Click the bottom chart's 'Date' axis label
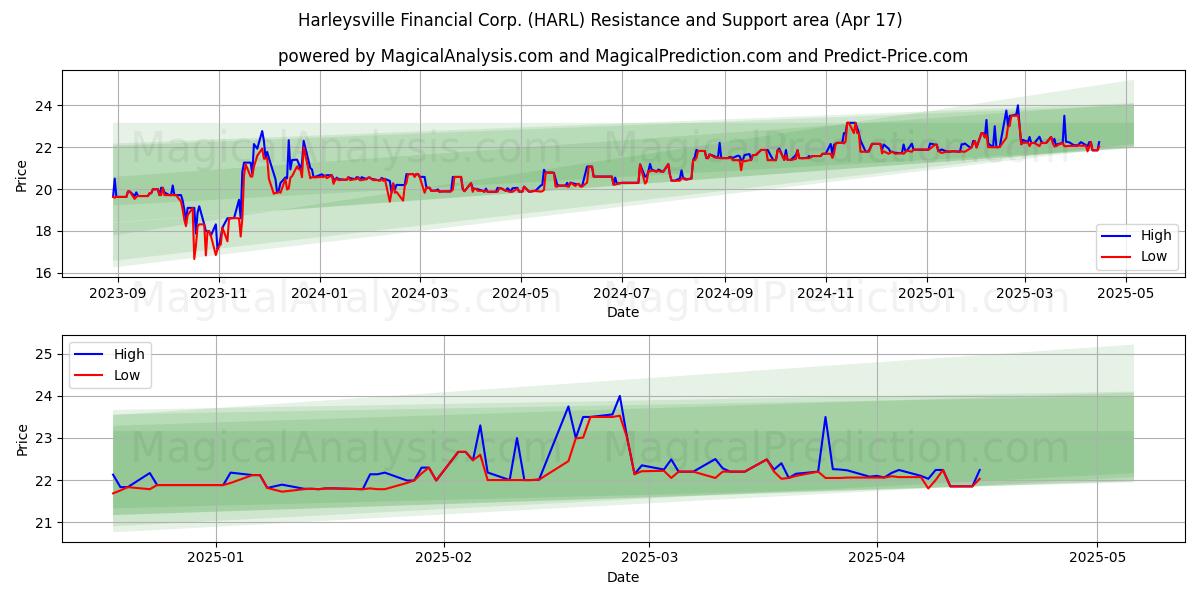This screenshot has width=1200, height=600. [623, 577]
